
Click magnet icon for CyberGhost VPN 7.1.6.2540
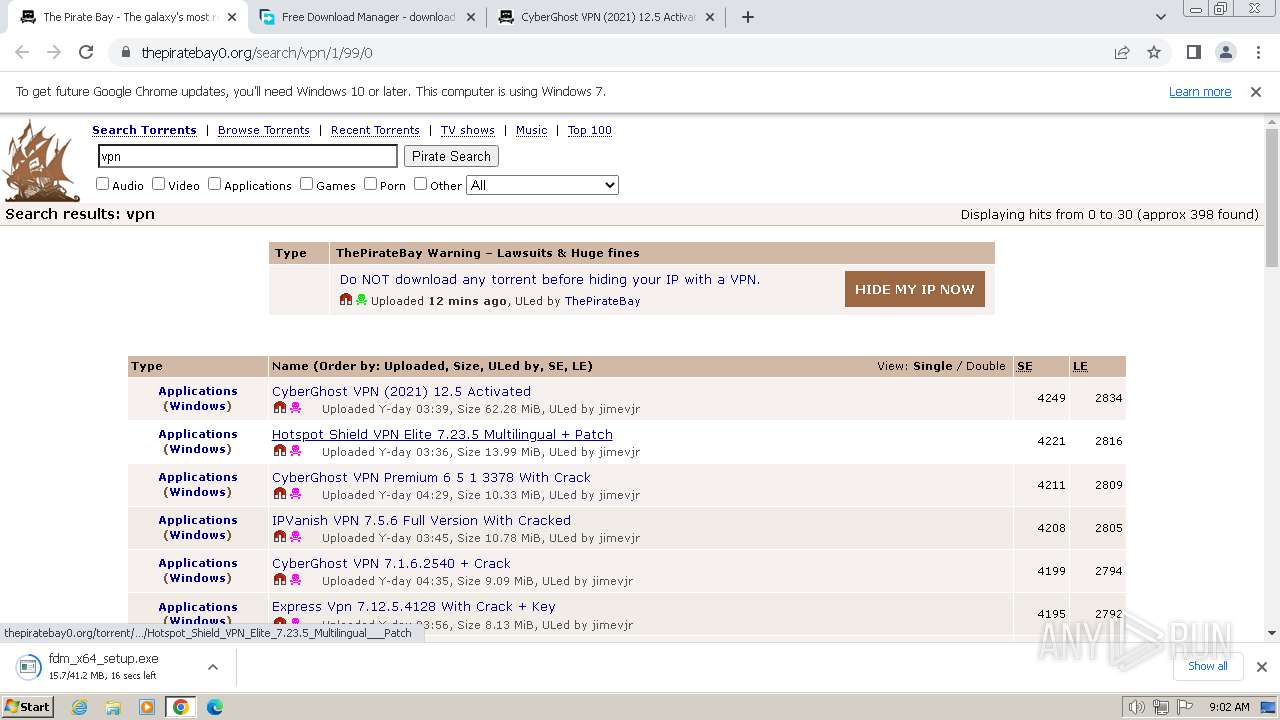point(279,580)
